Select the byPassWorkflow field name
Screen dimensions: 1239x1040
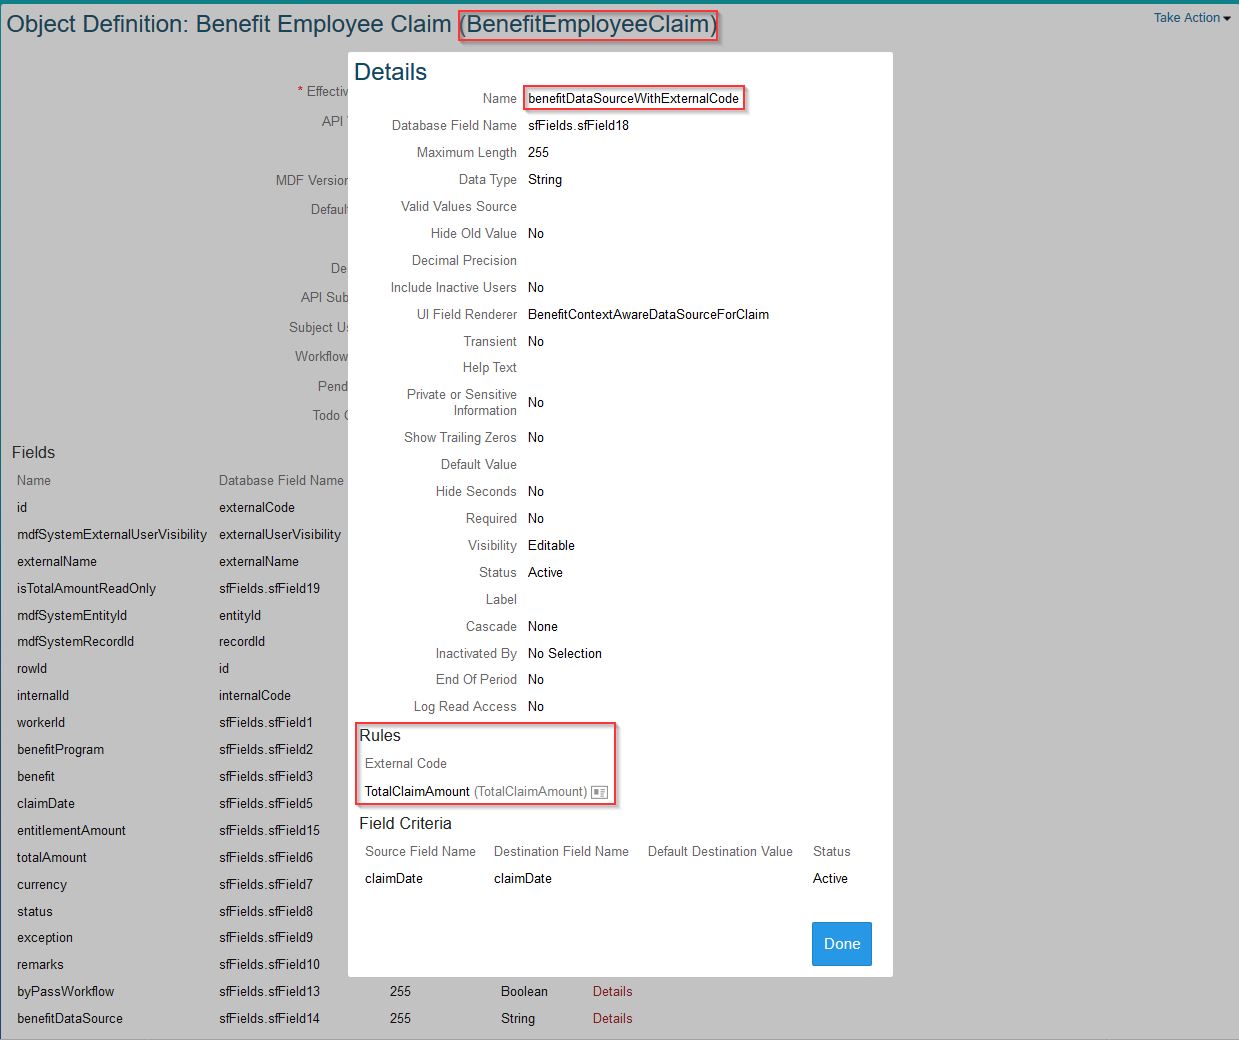click(x=65, y=991)
